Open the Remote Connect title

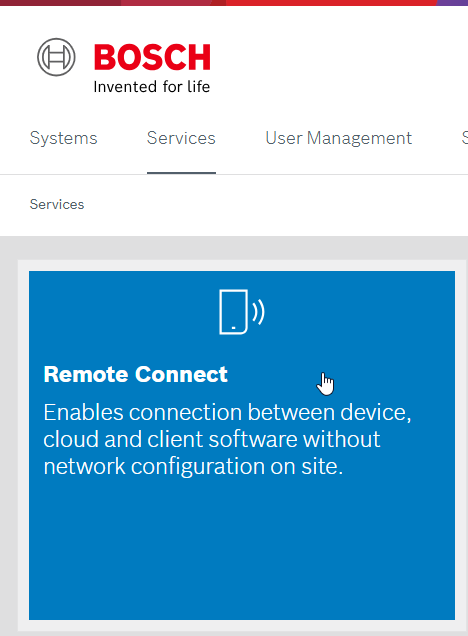[135, 374]
